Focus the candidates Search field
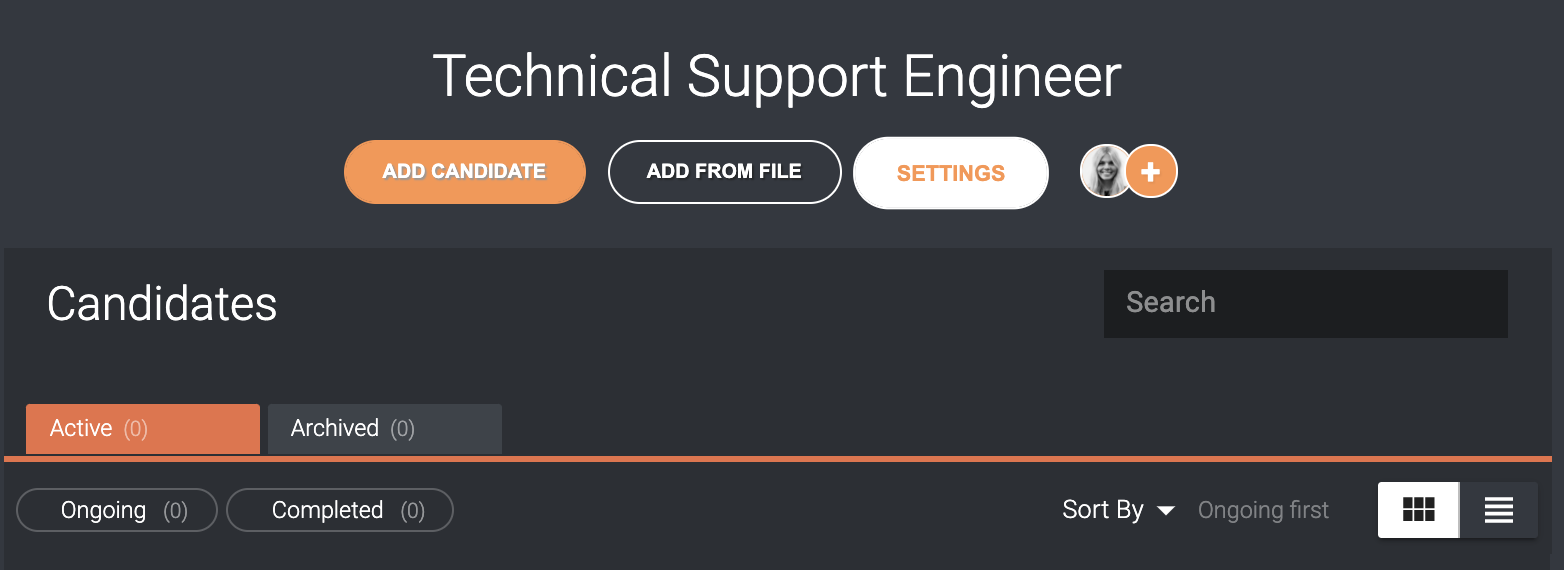This screenshot has width=1564, height=570. pyautogui.click(x=1306, y=303)
